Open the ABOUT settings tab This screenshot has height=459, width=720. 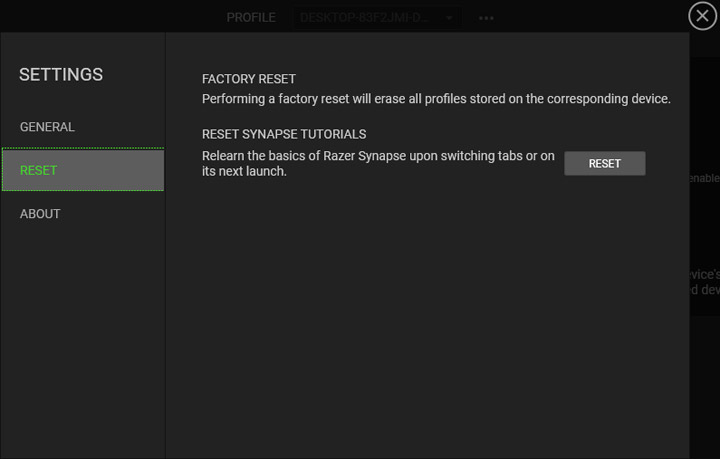pos(40,214)
